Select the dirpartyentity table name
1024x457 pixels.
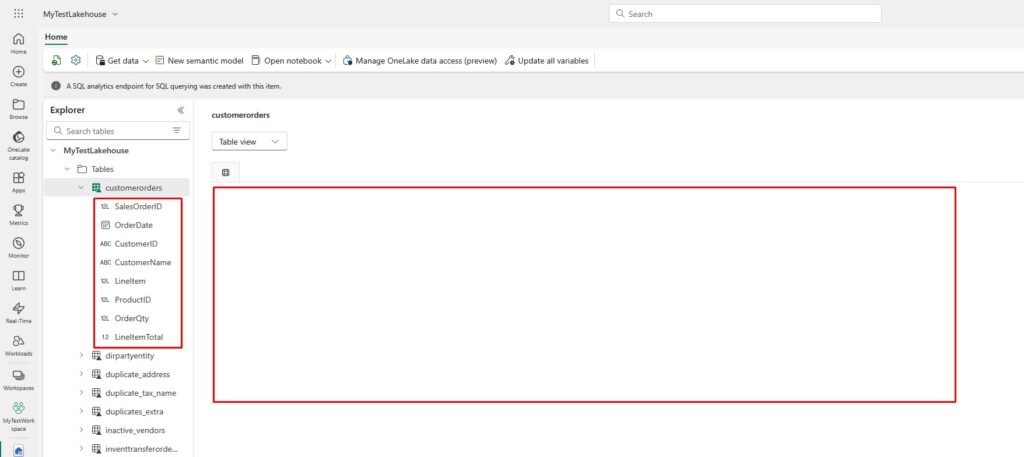[x=129, y=356]
